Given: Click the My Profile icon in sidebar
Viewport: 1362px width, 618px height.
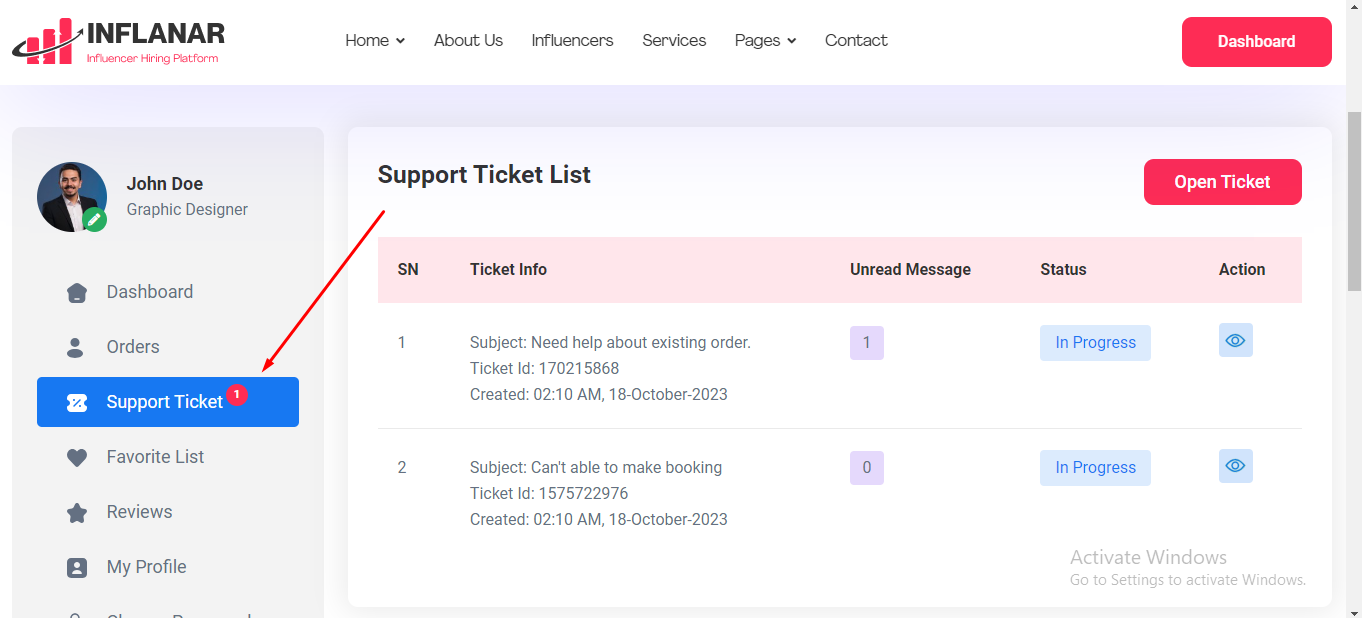Looking at the screenshot, I should click(x=77, y=567).
